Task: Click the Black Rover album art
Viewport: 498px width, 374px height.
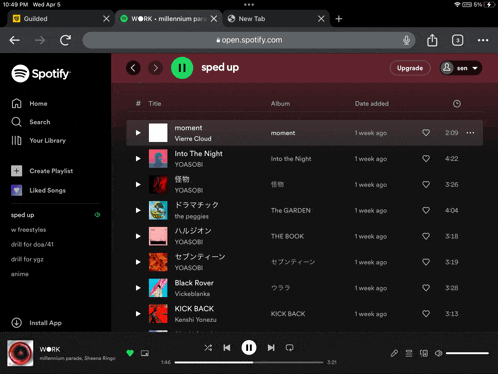Action: pos(158,288)
